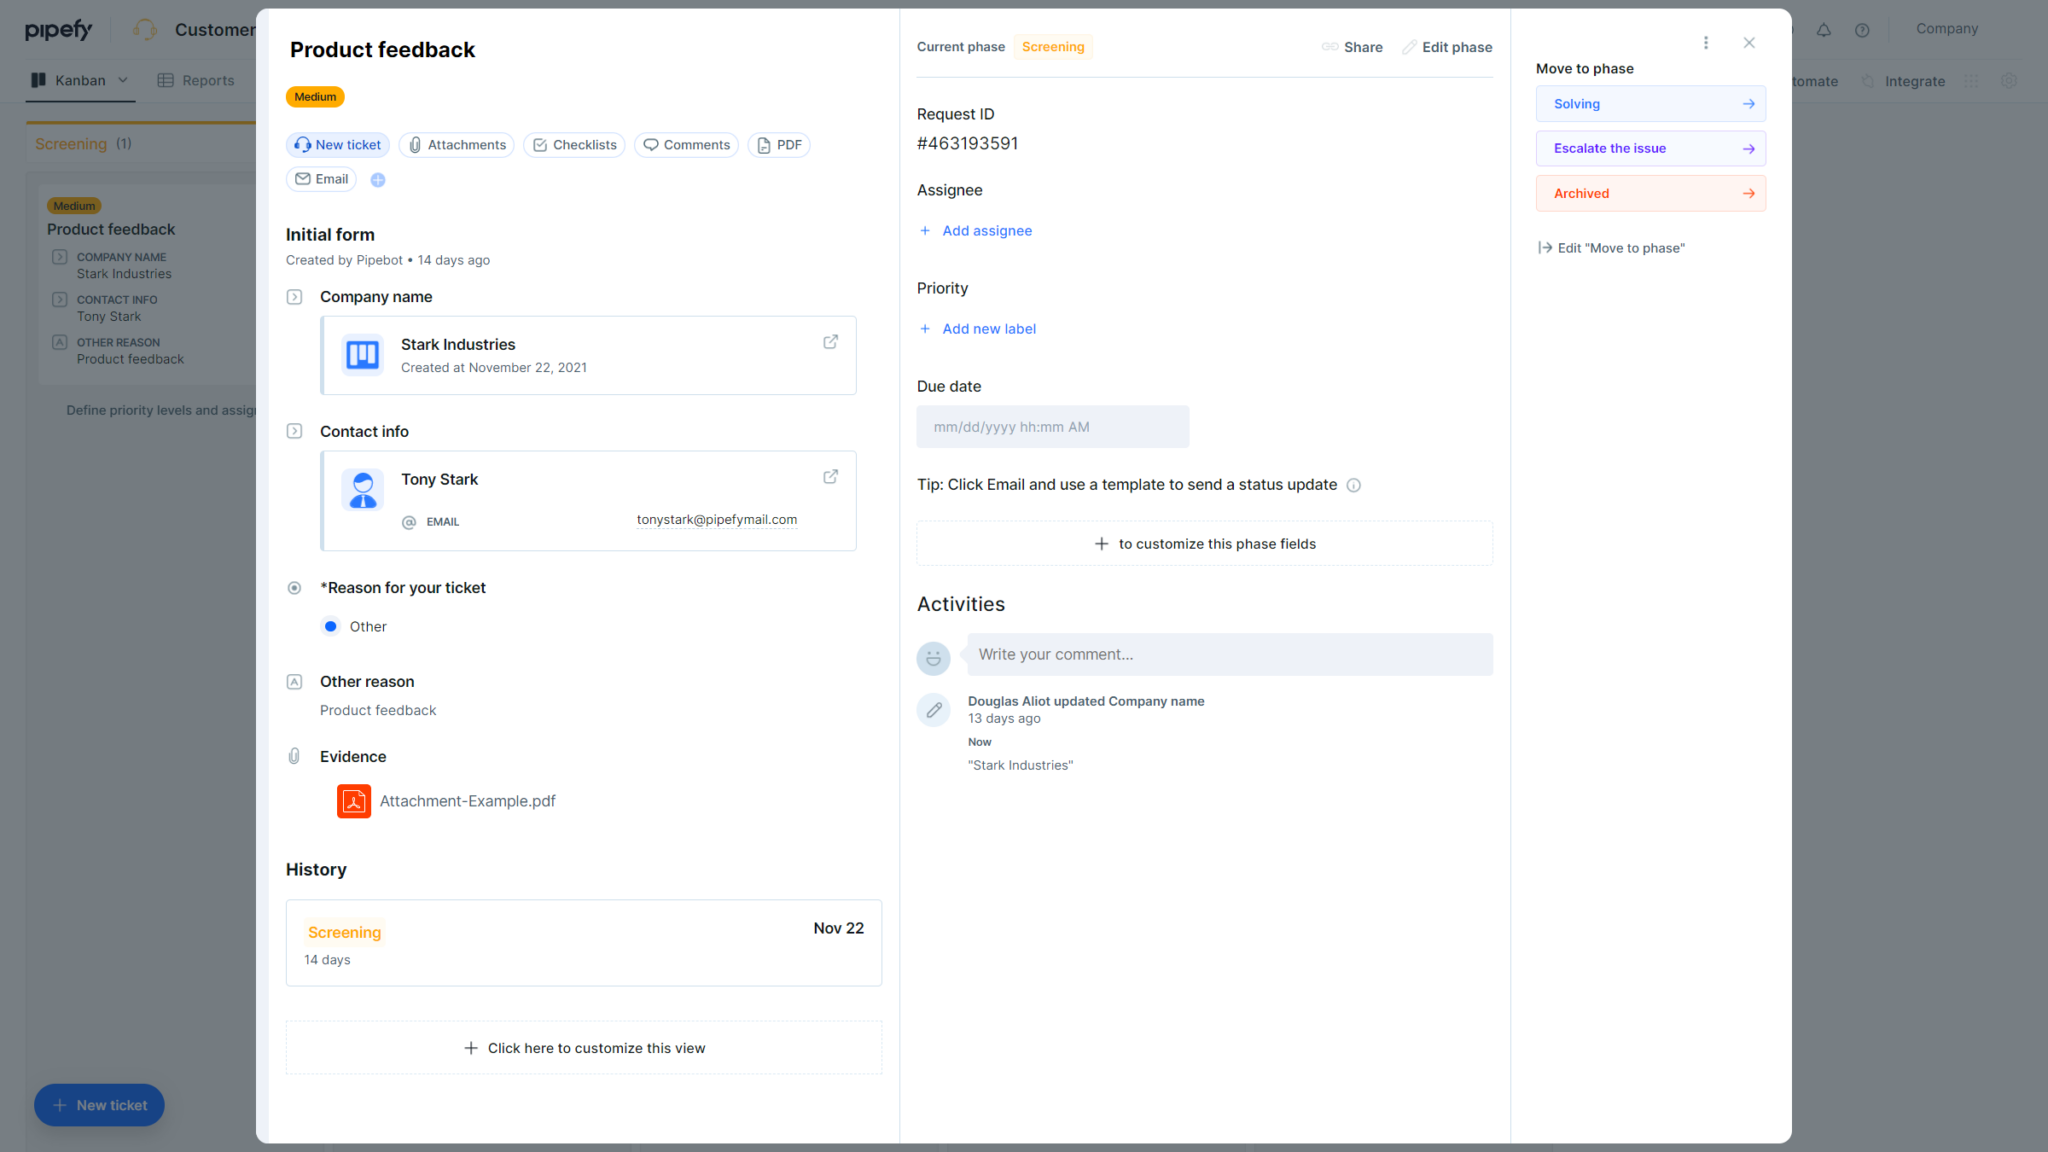Click the plus icon to add more actions
Viewport: 2048px width, 1152px height.
378,179
